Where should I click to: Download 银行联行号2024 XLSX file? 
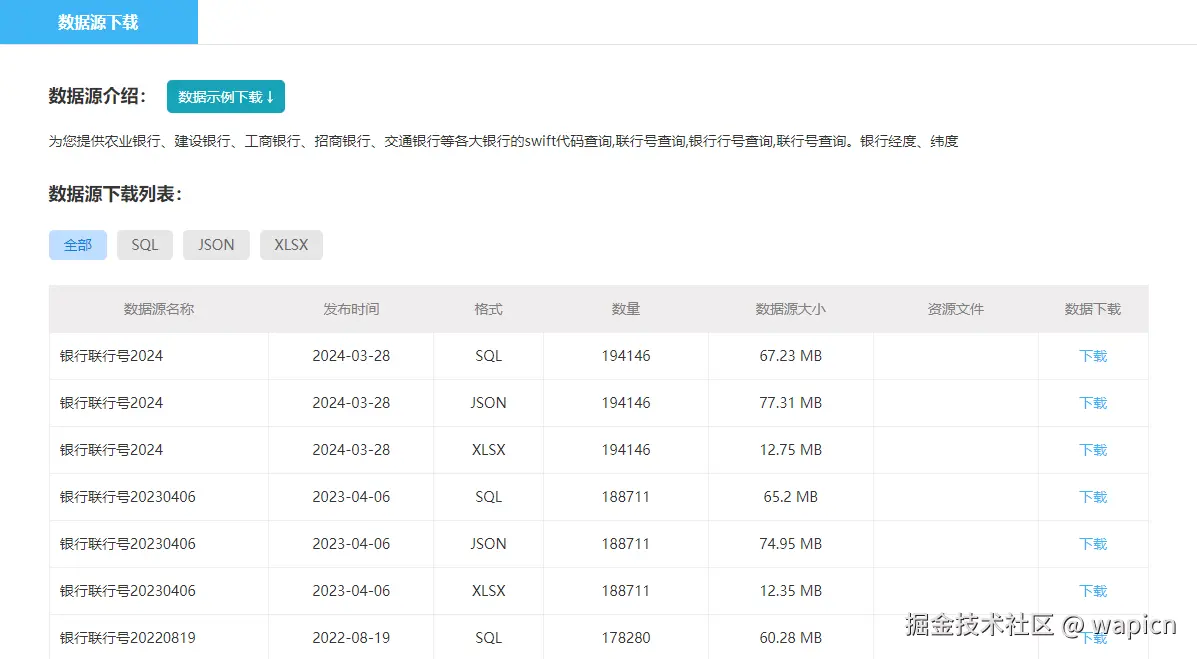(x=1093, y=449)
